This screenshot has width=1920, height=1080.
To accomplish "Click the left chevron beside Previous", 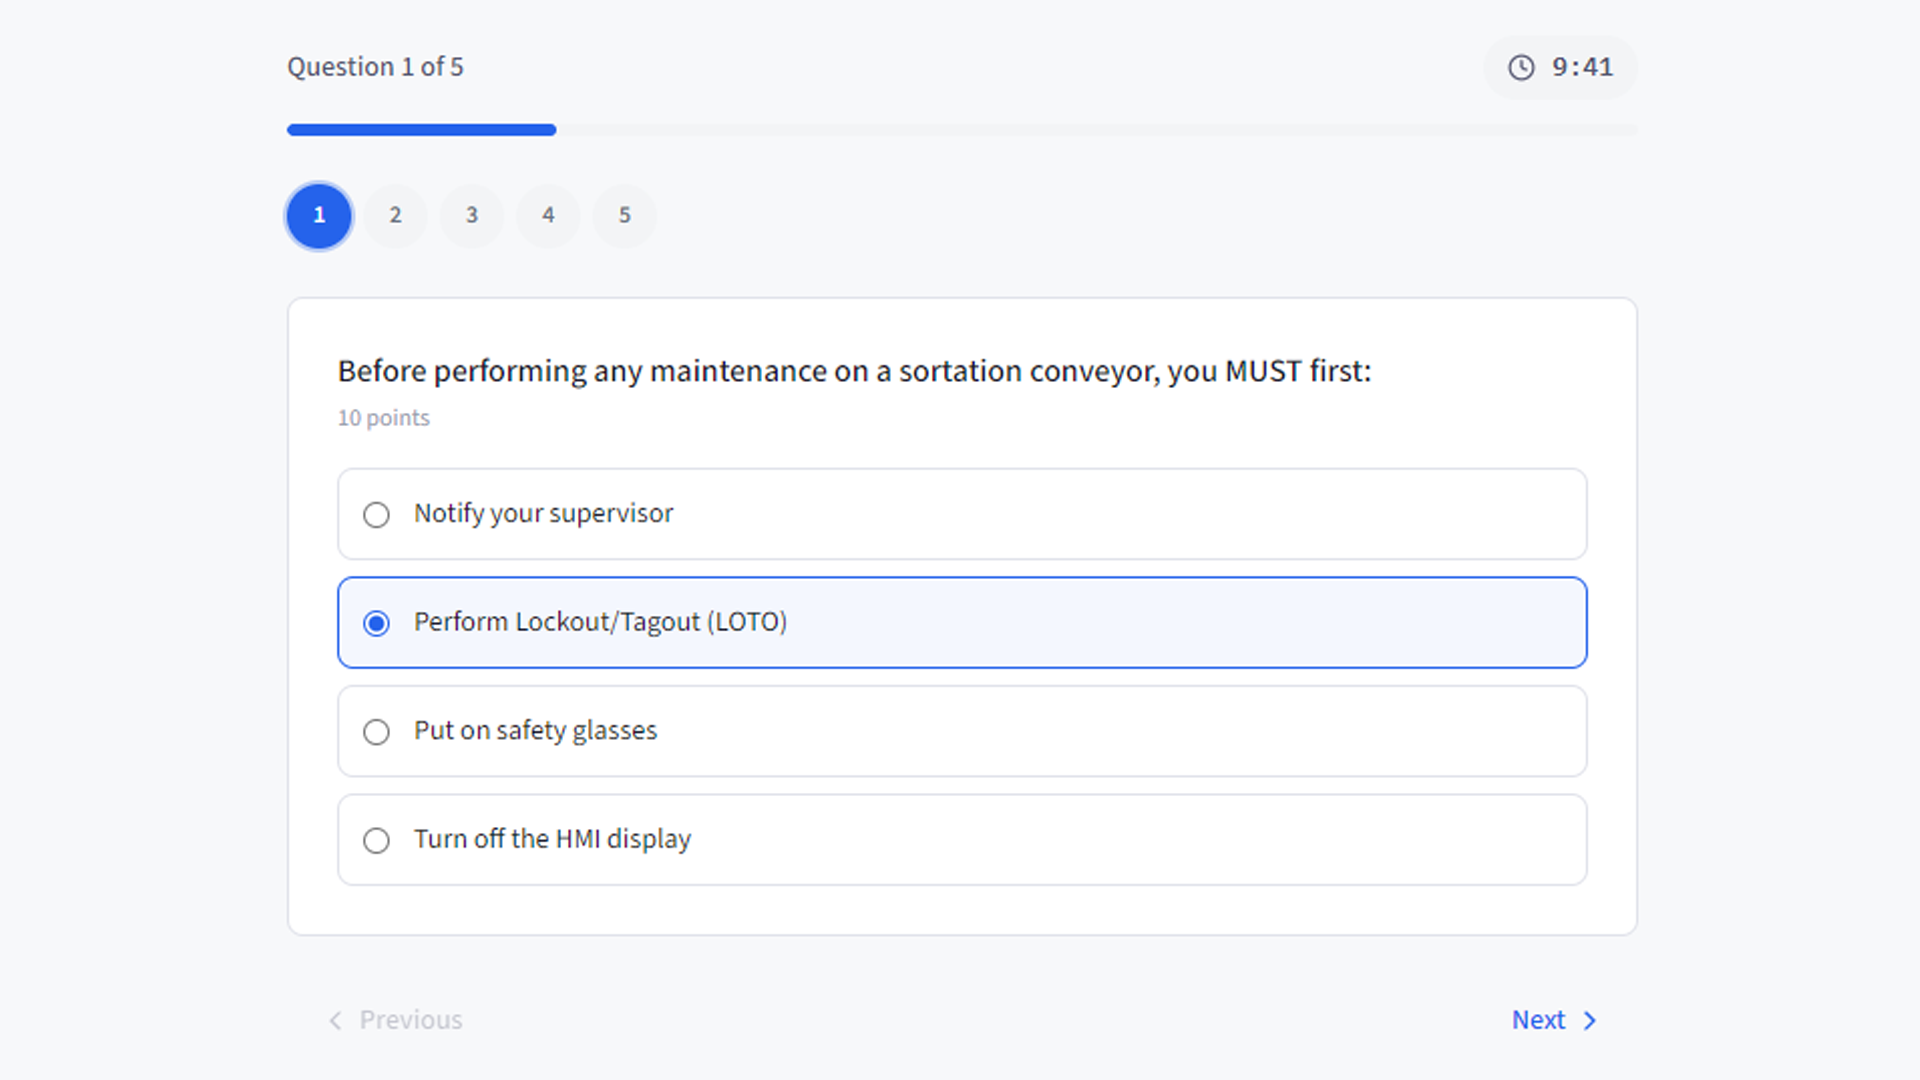I will point(336,1020).
